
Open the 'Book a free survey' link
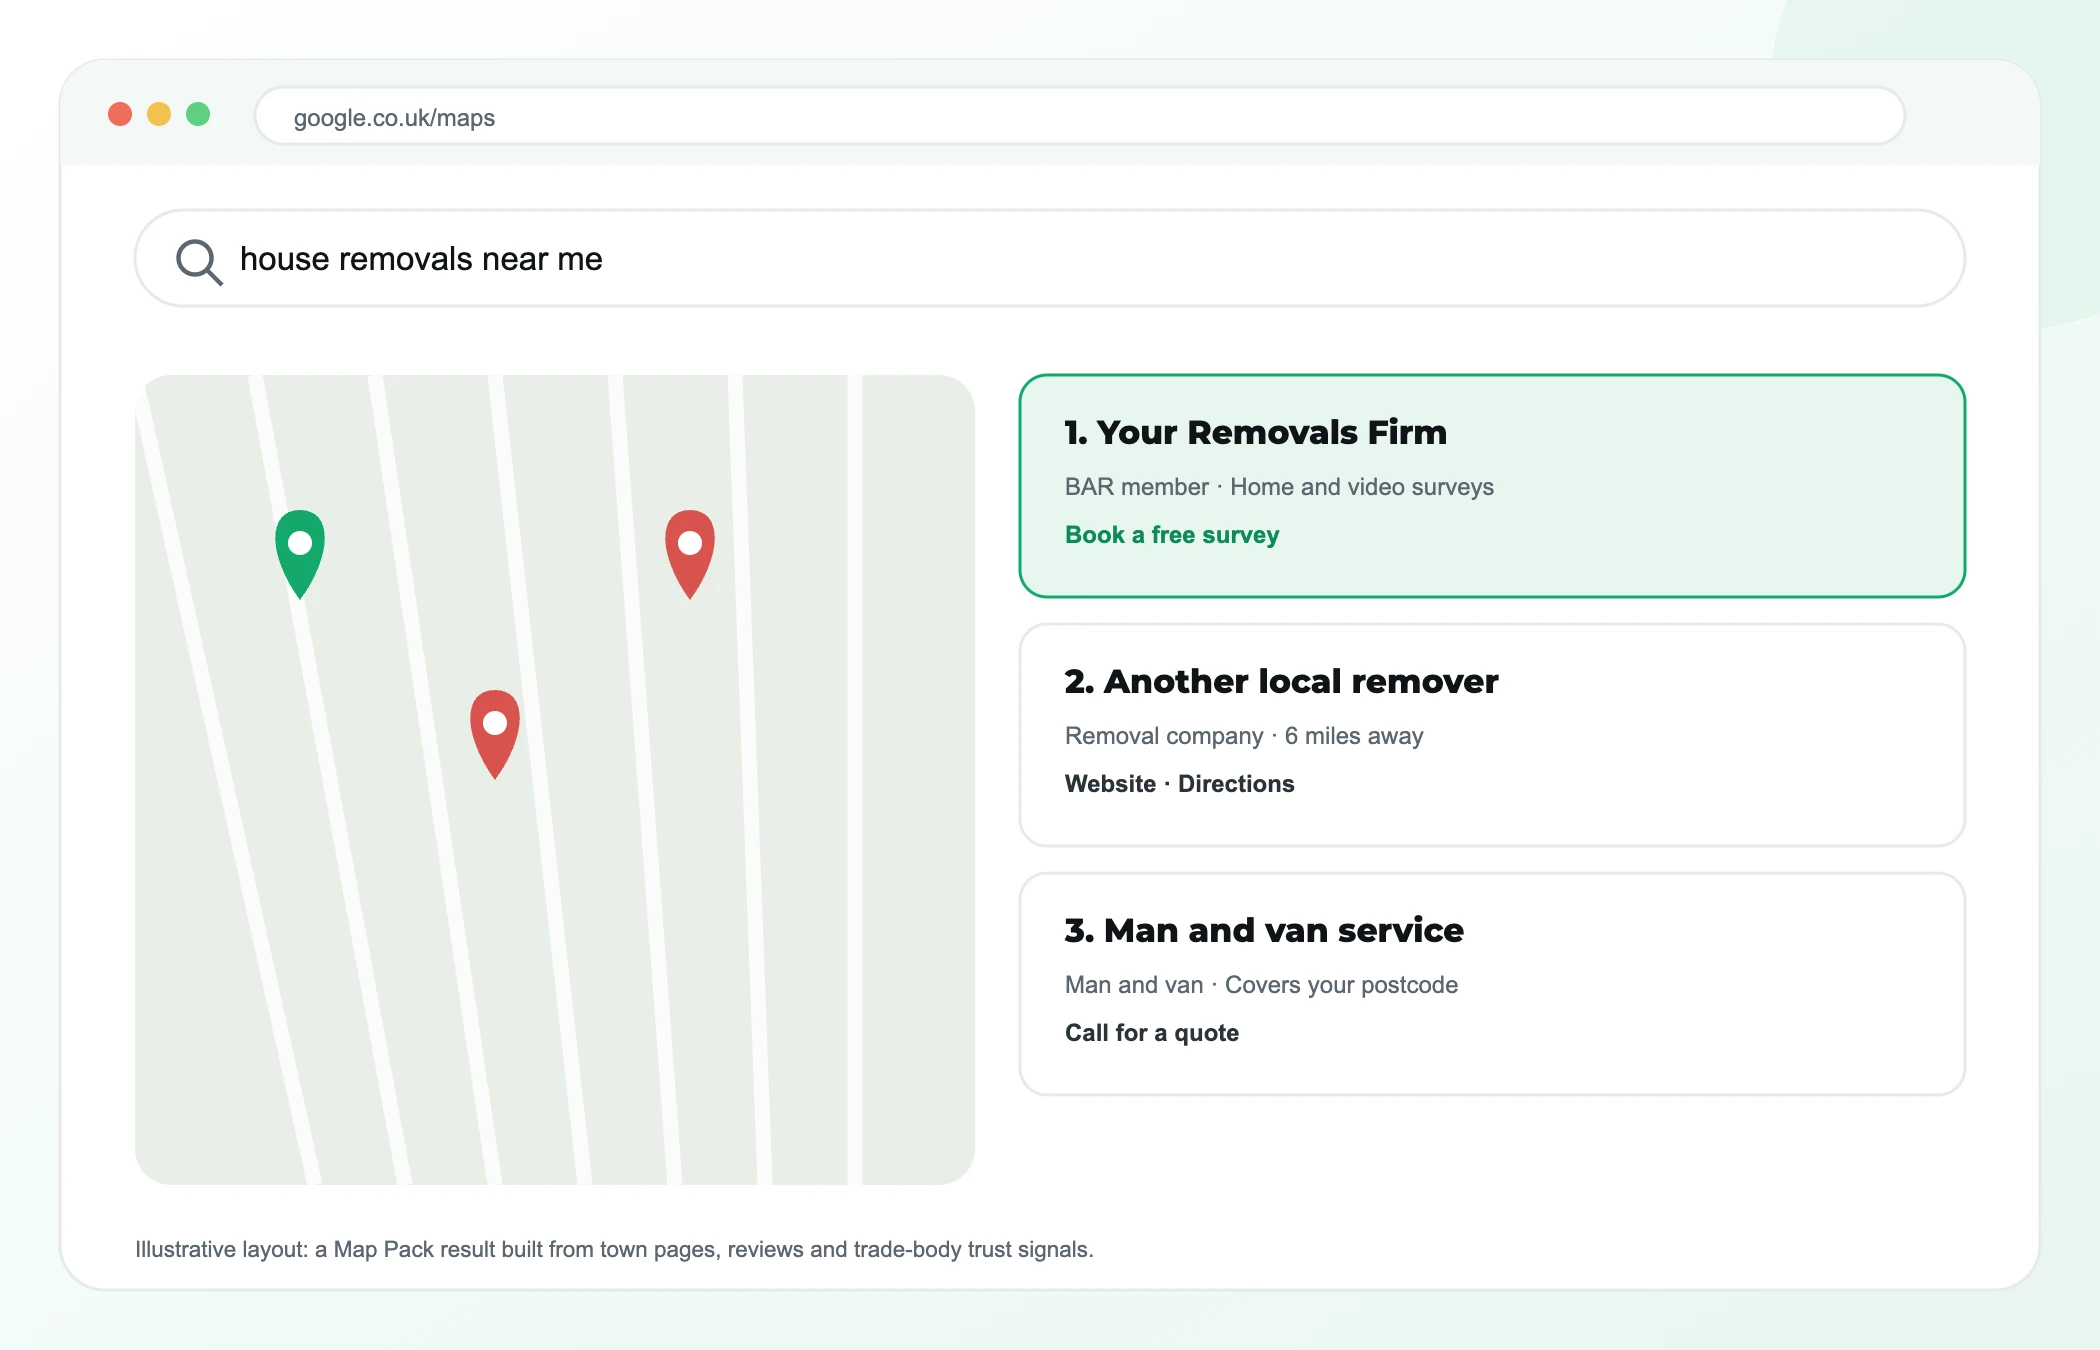[1172, 535]
